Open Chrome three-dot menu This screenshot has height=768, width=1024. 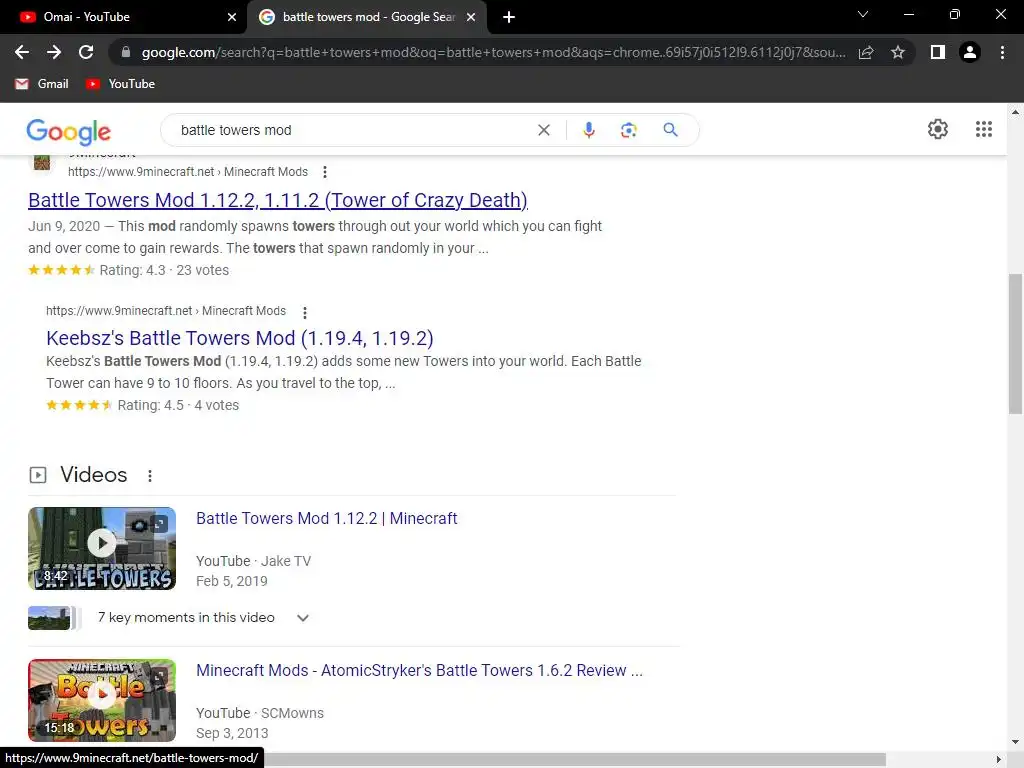[x=1002, y=52]
